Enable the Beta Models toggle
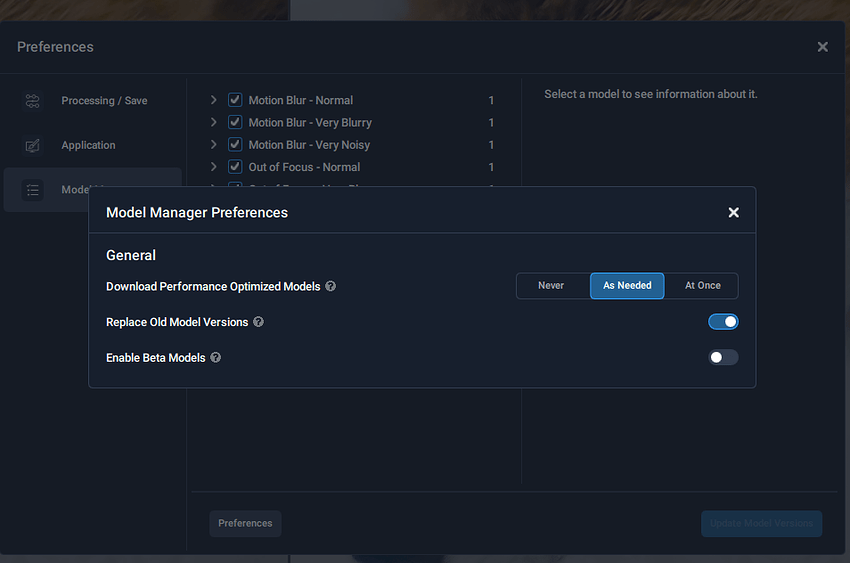Screen dimensions: 850x563 coord(723,357)
